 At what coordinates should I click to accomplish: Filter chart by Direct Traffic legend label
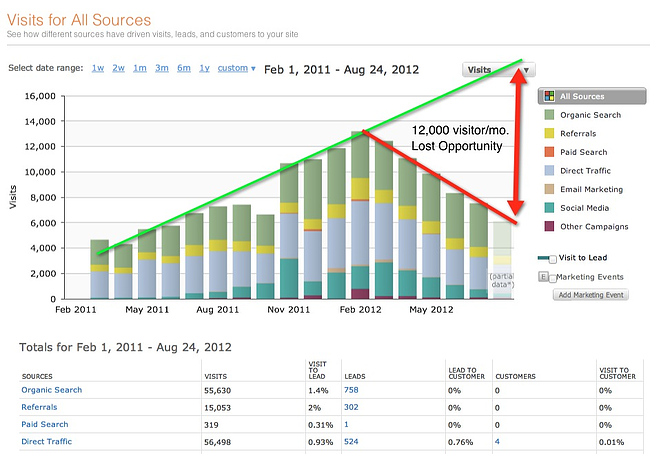585,171
